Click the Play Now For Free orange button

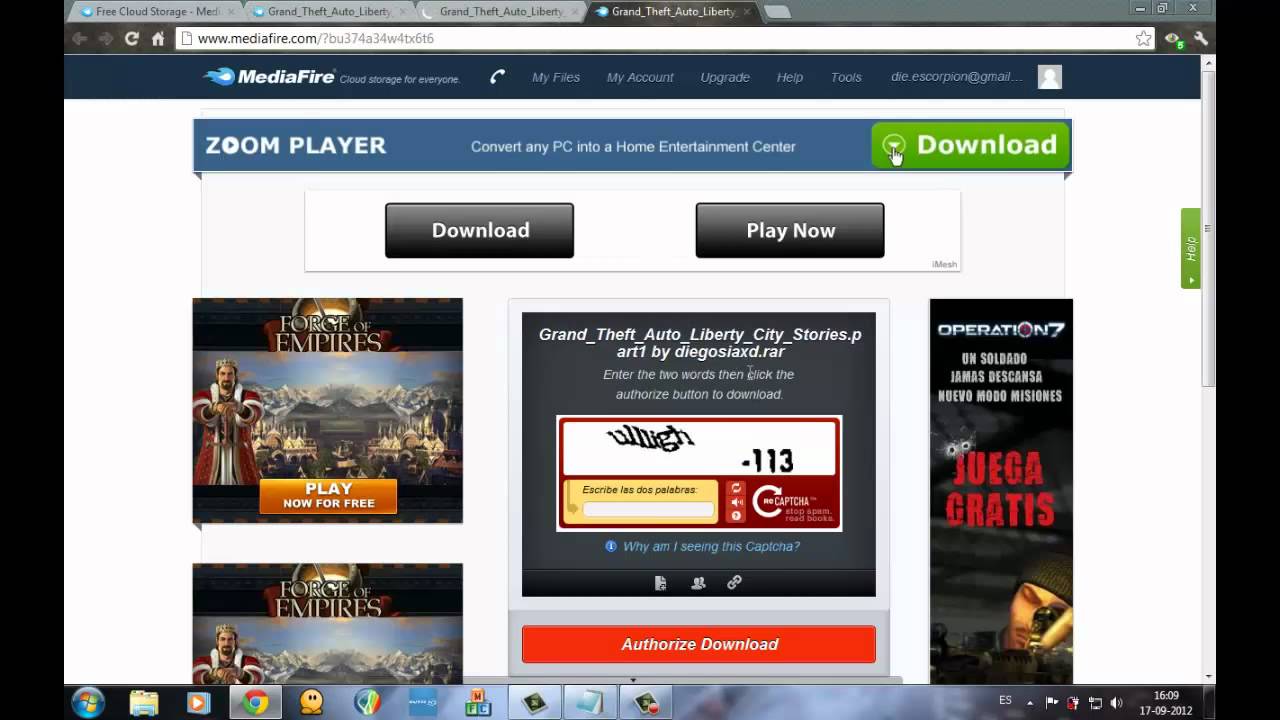click(328, 496)
